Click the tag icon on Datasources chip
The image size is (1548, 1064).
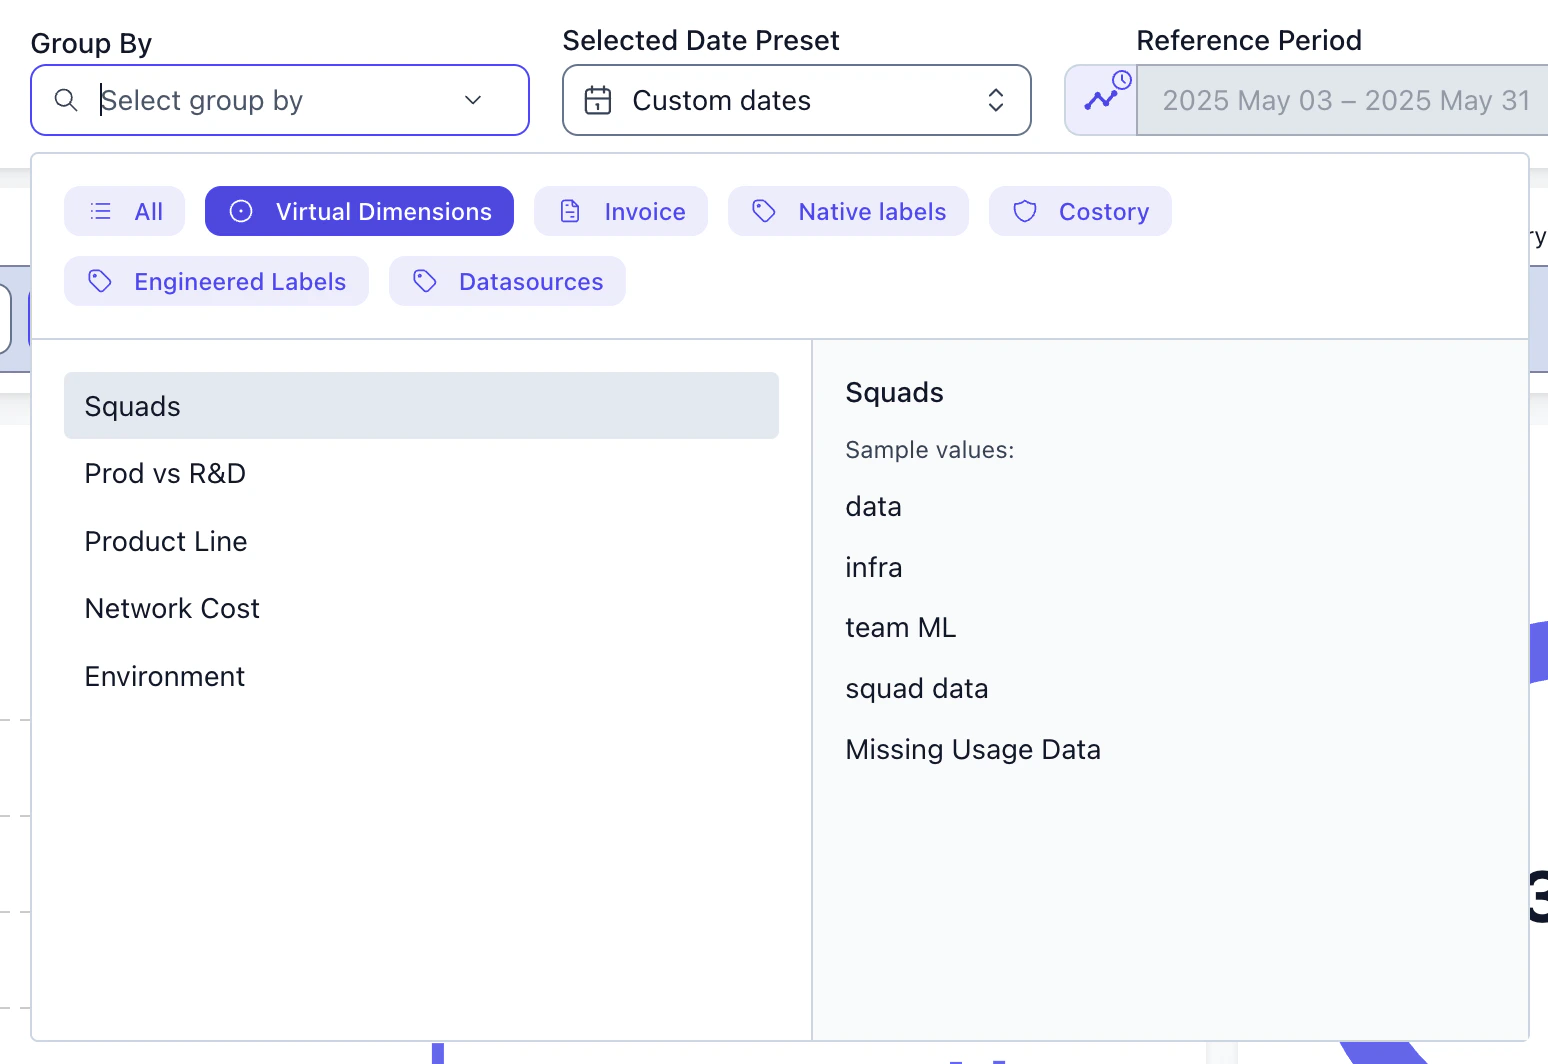pyautogui.click(x=425, y=281)
